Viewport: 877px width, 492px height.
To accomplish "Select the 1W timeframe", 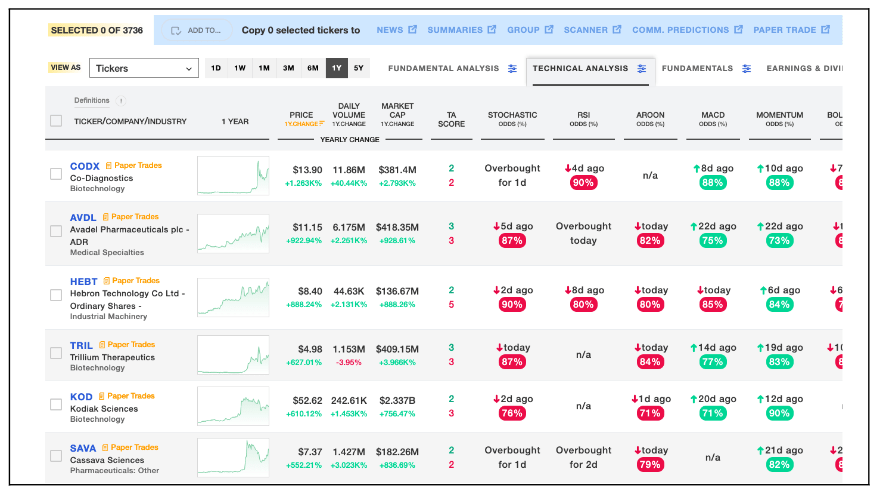I will tap(240, 68).
